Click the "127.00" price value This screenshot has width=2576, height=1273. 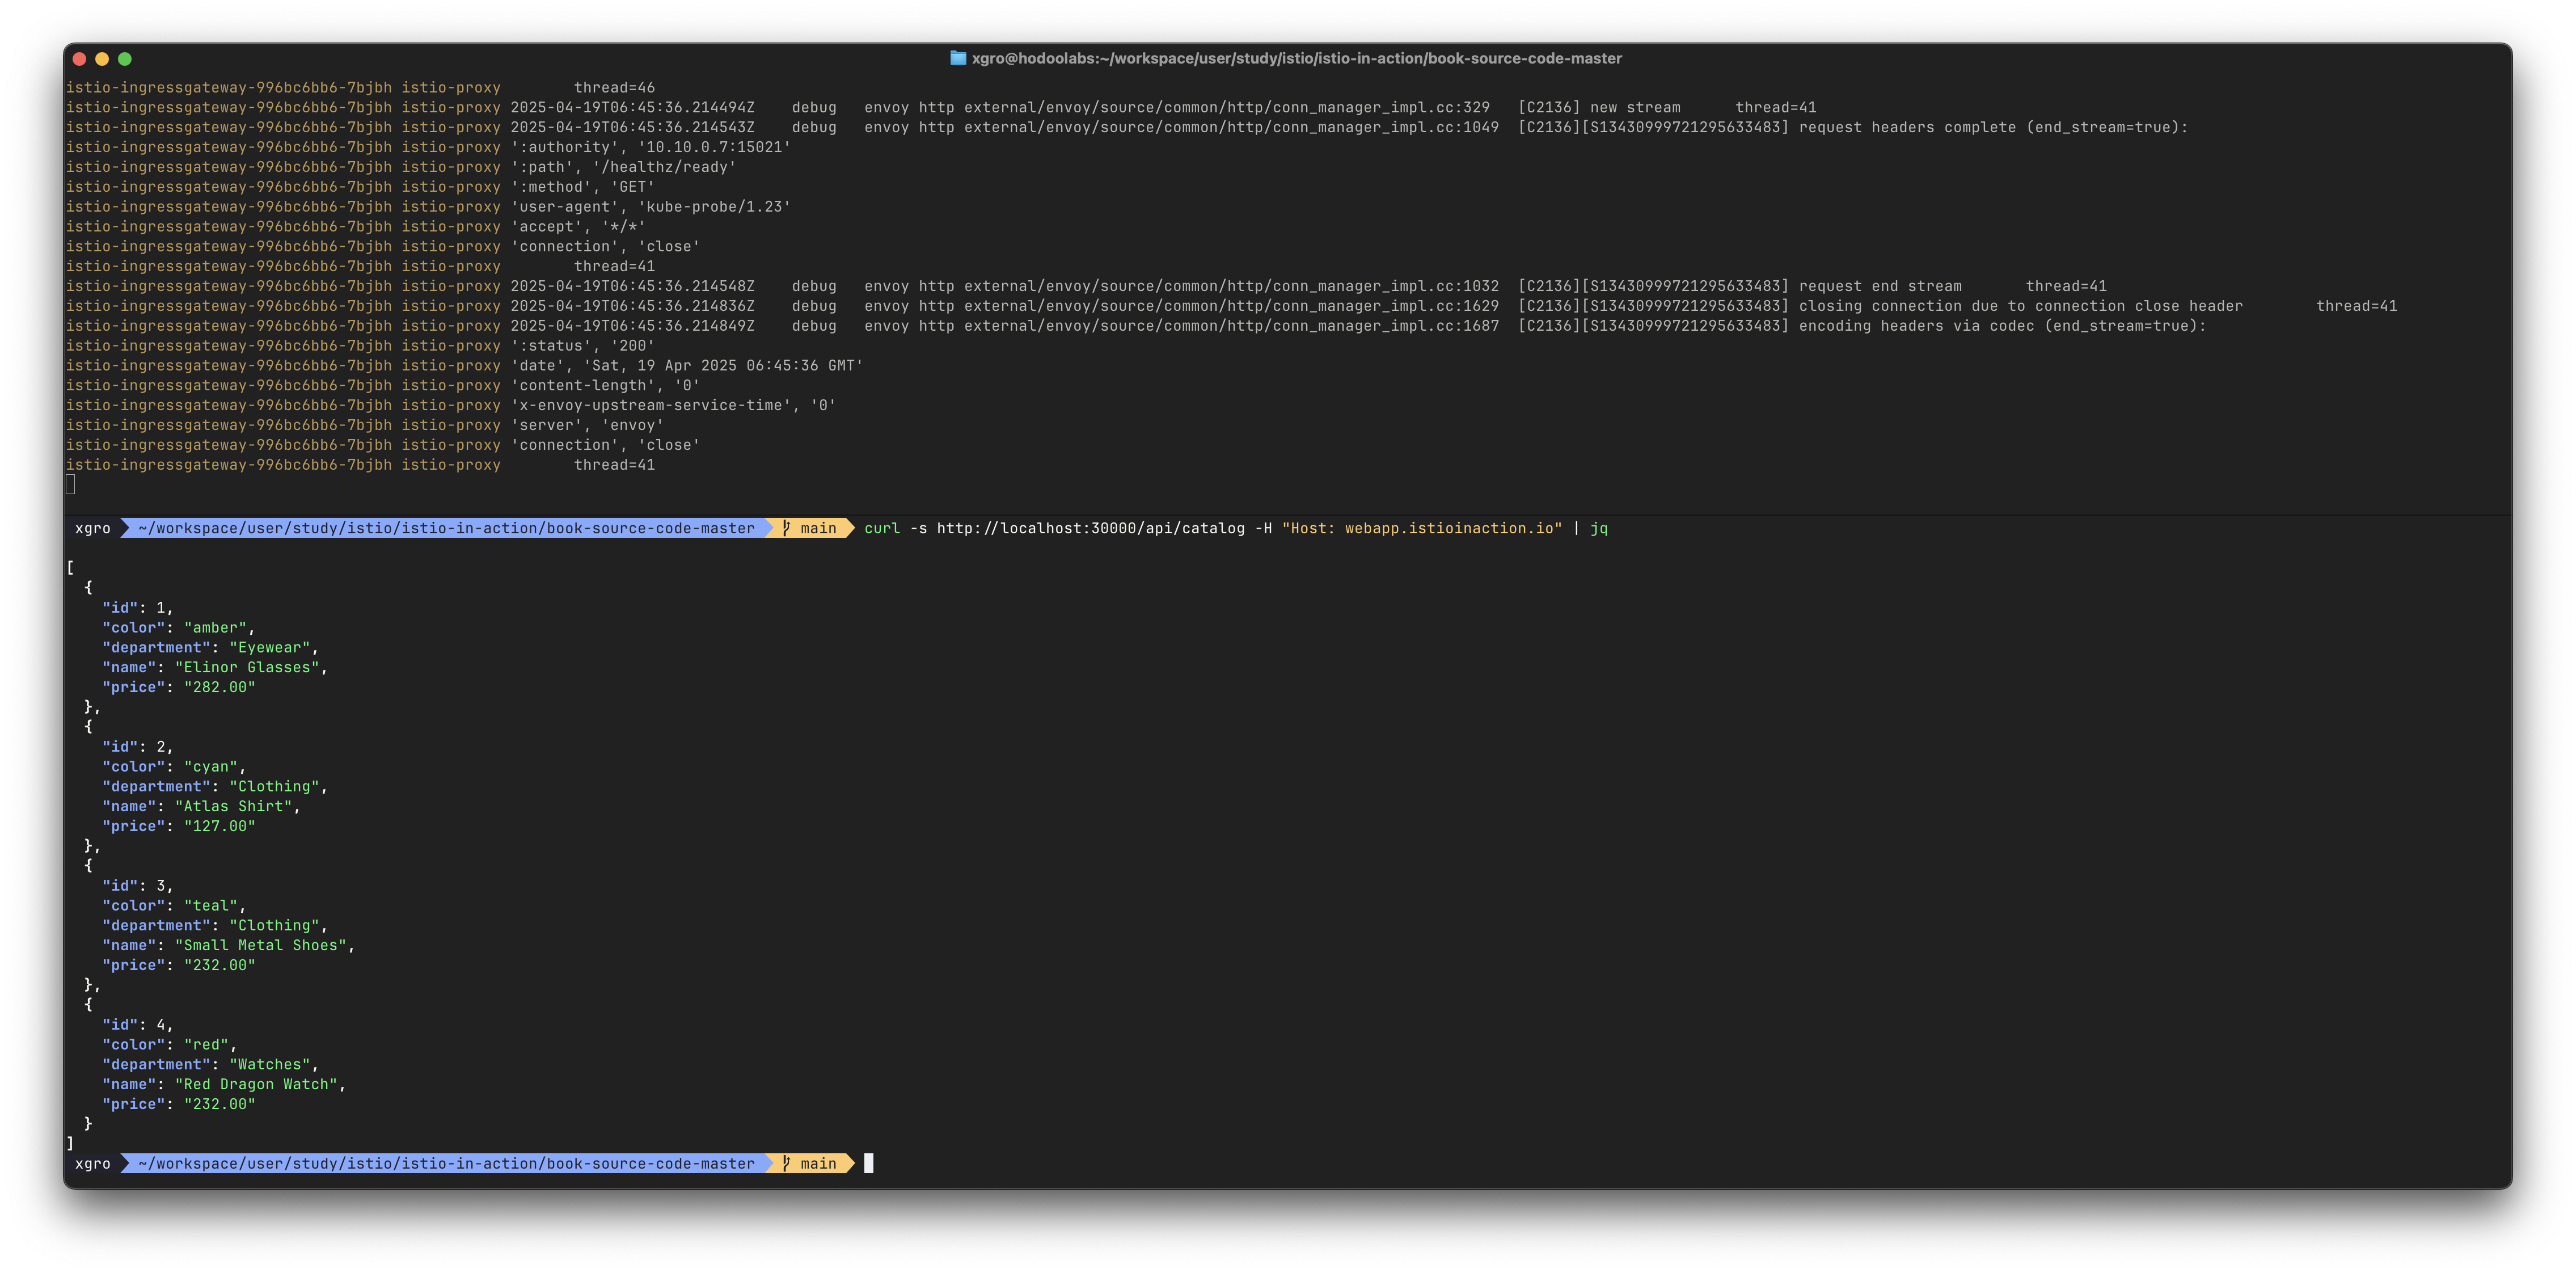(220, 826)
